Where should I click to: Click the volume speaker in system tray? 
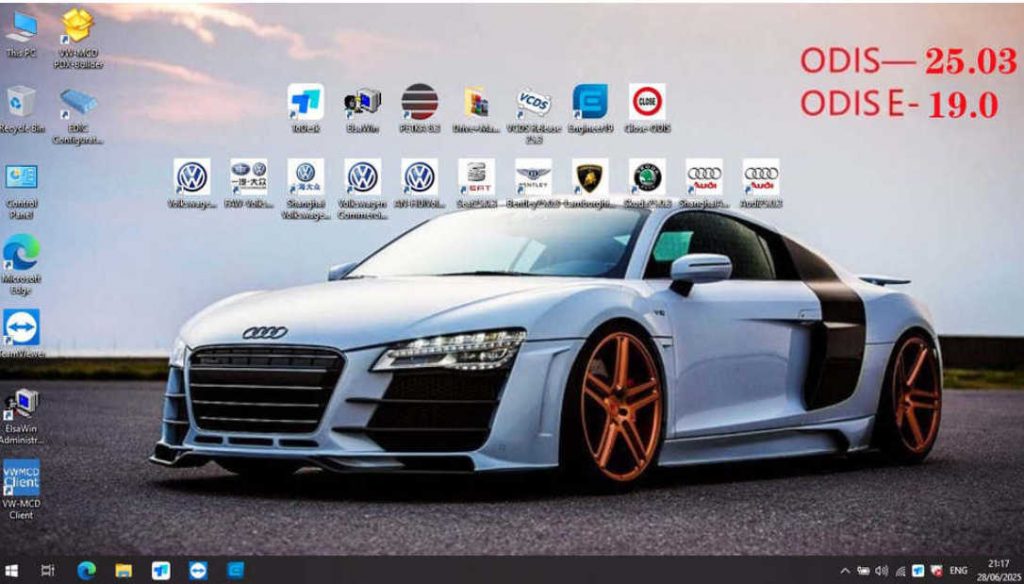(881, 571)
